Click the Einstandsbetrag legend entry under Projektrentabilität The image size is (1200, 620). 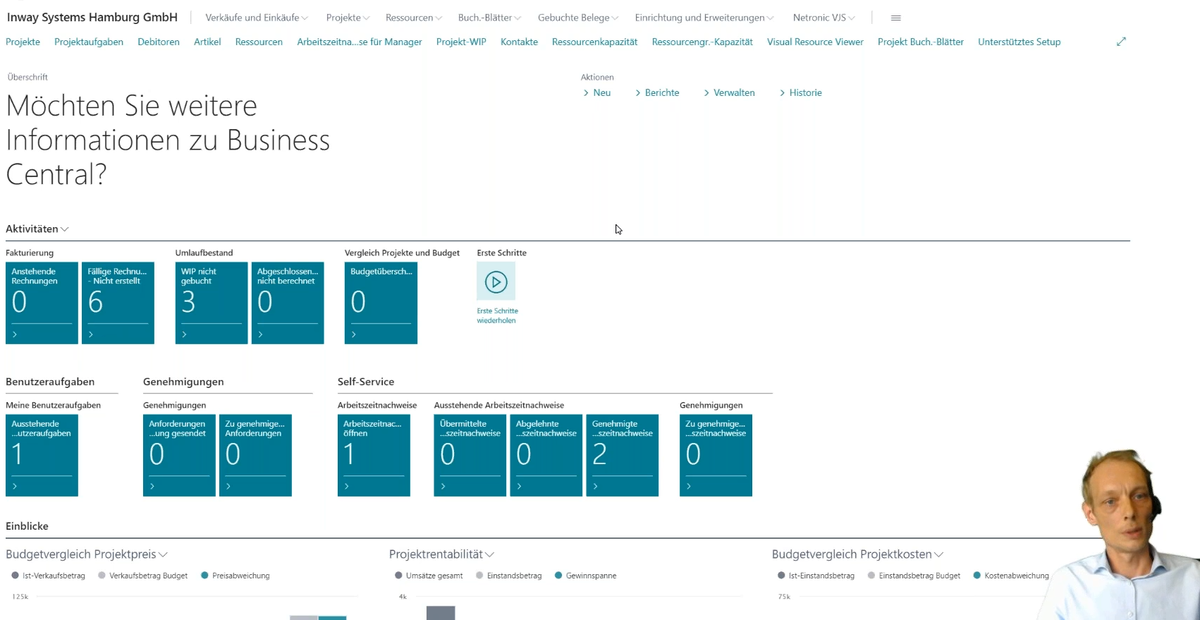[509, 576]
